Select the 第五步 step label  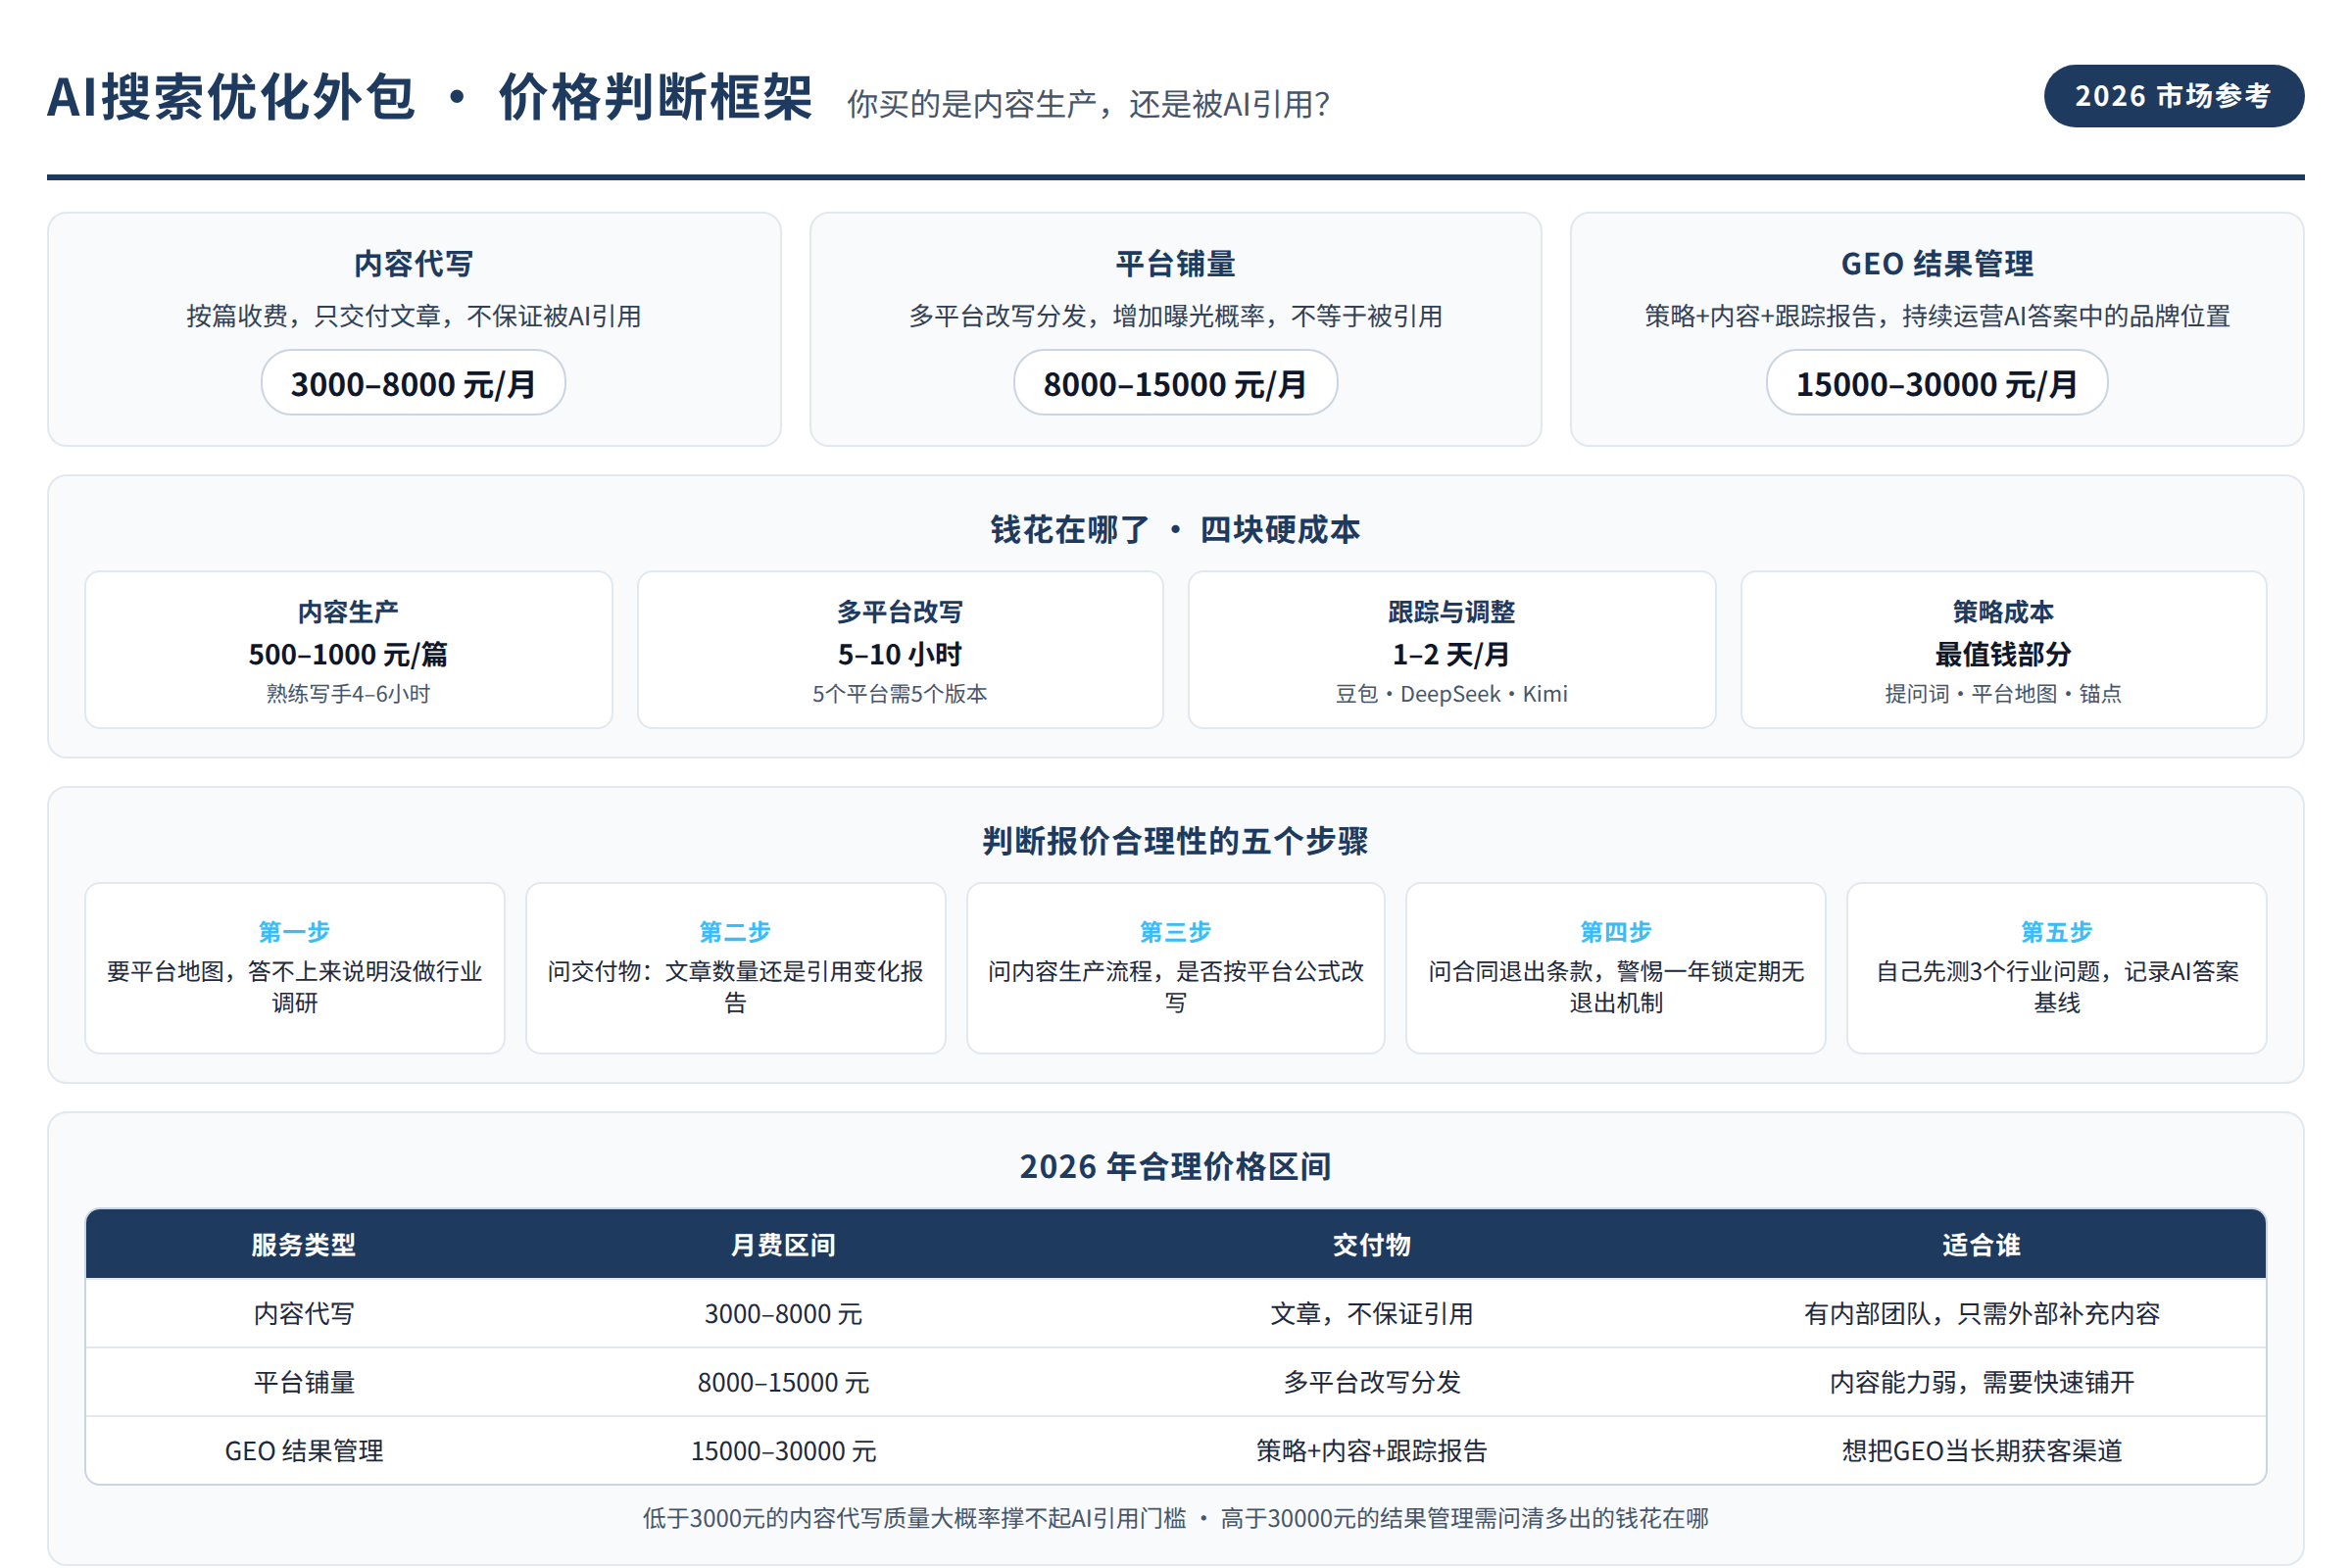2056,932
